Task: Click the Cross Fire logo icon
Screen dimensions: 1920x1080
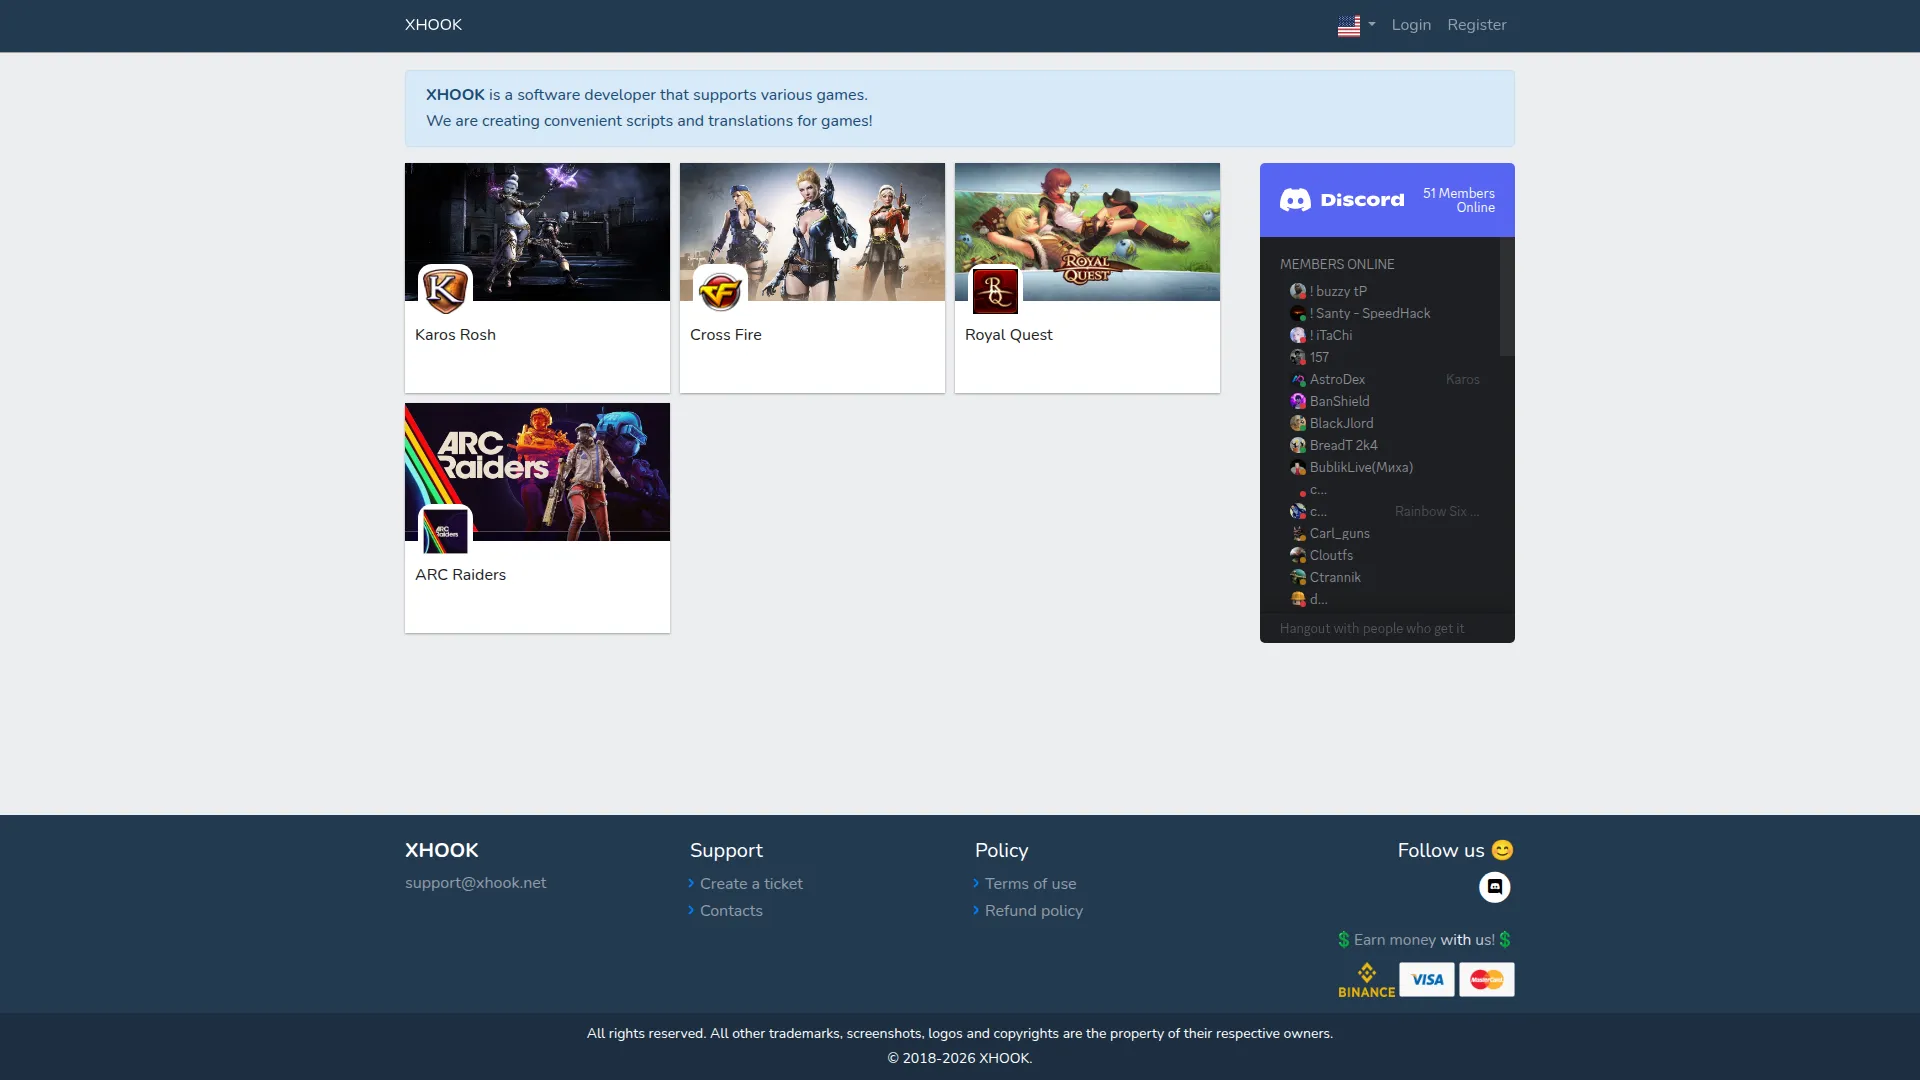Action: pos(720,291)
